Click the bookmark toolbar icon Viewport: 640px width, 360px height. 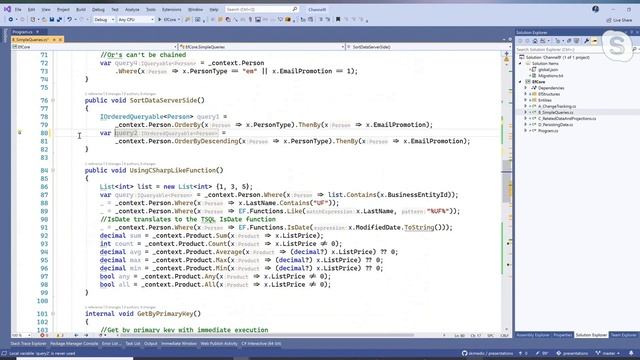[x=338, y=20]
